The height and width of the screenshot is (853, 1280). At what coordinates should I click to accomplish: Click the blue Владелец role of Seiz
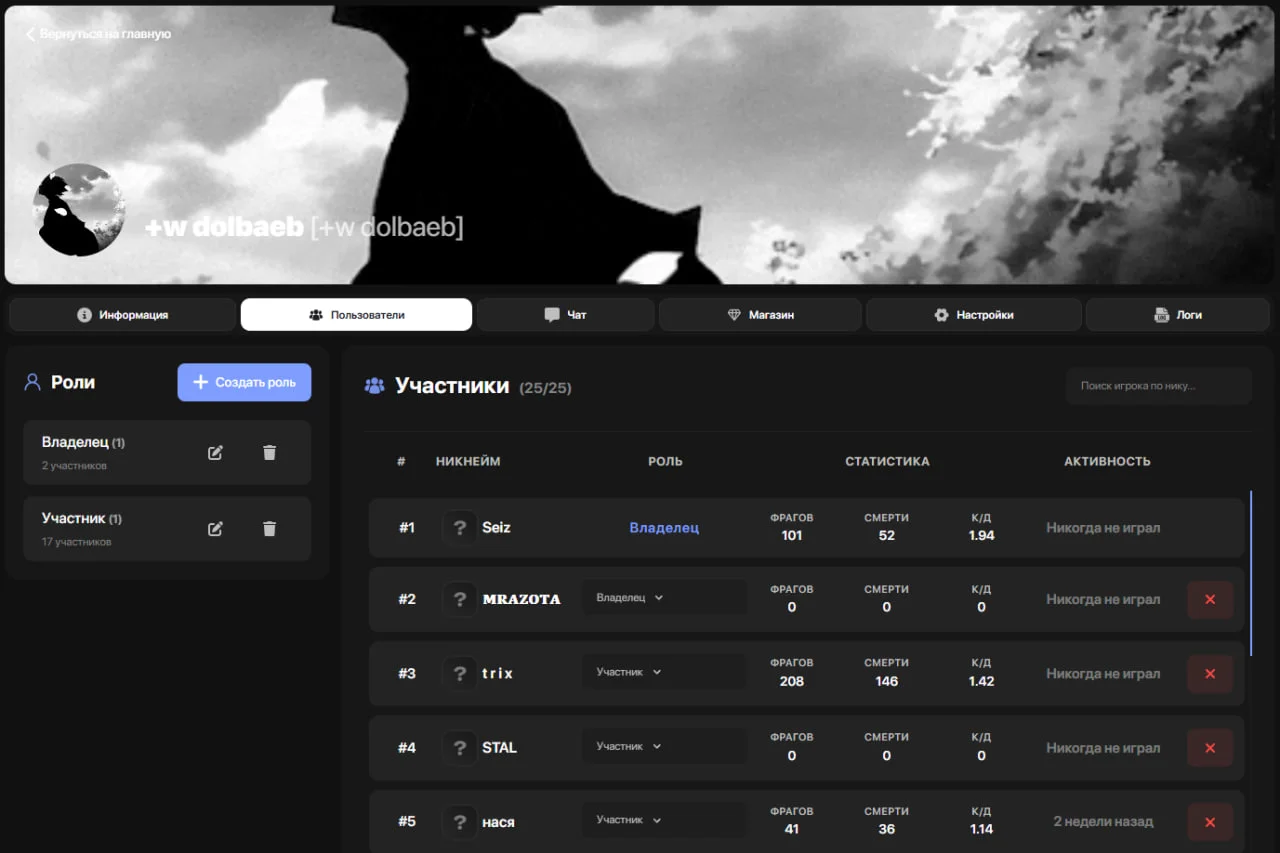click(664, 527)
